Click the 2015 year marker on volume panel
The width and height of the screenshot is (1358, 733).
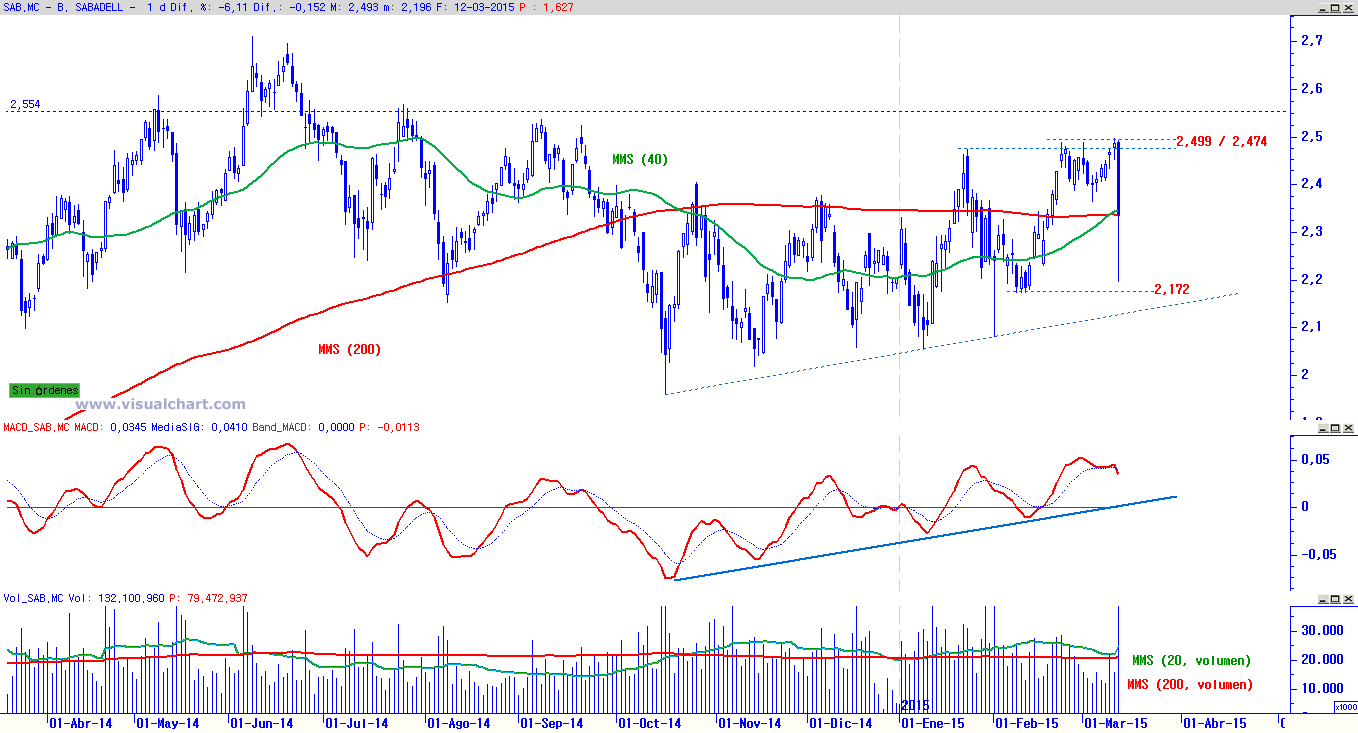[916, 705]
